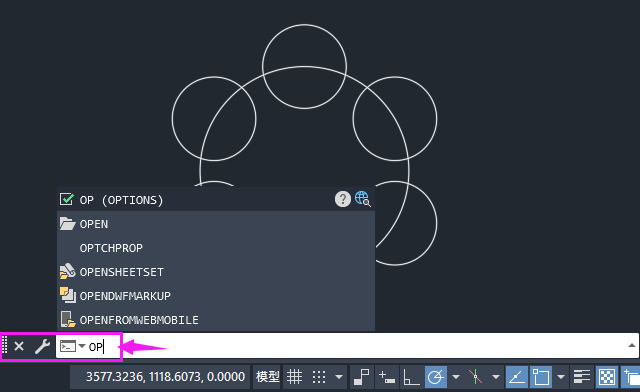Click into the command line input
This screenshot has width=640, height=392.
[x=347, y=346]
